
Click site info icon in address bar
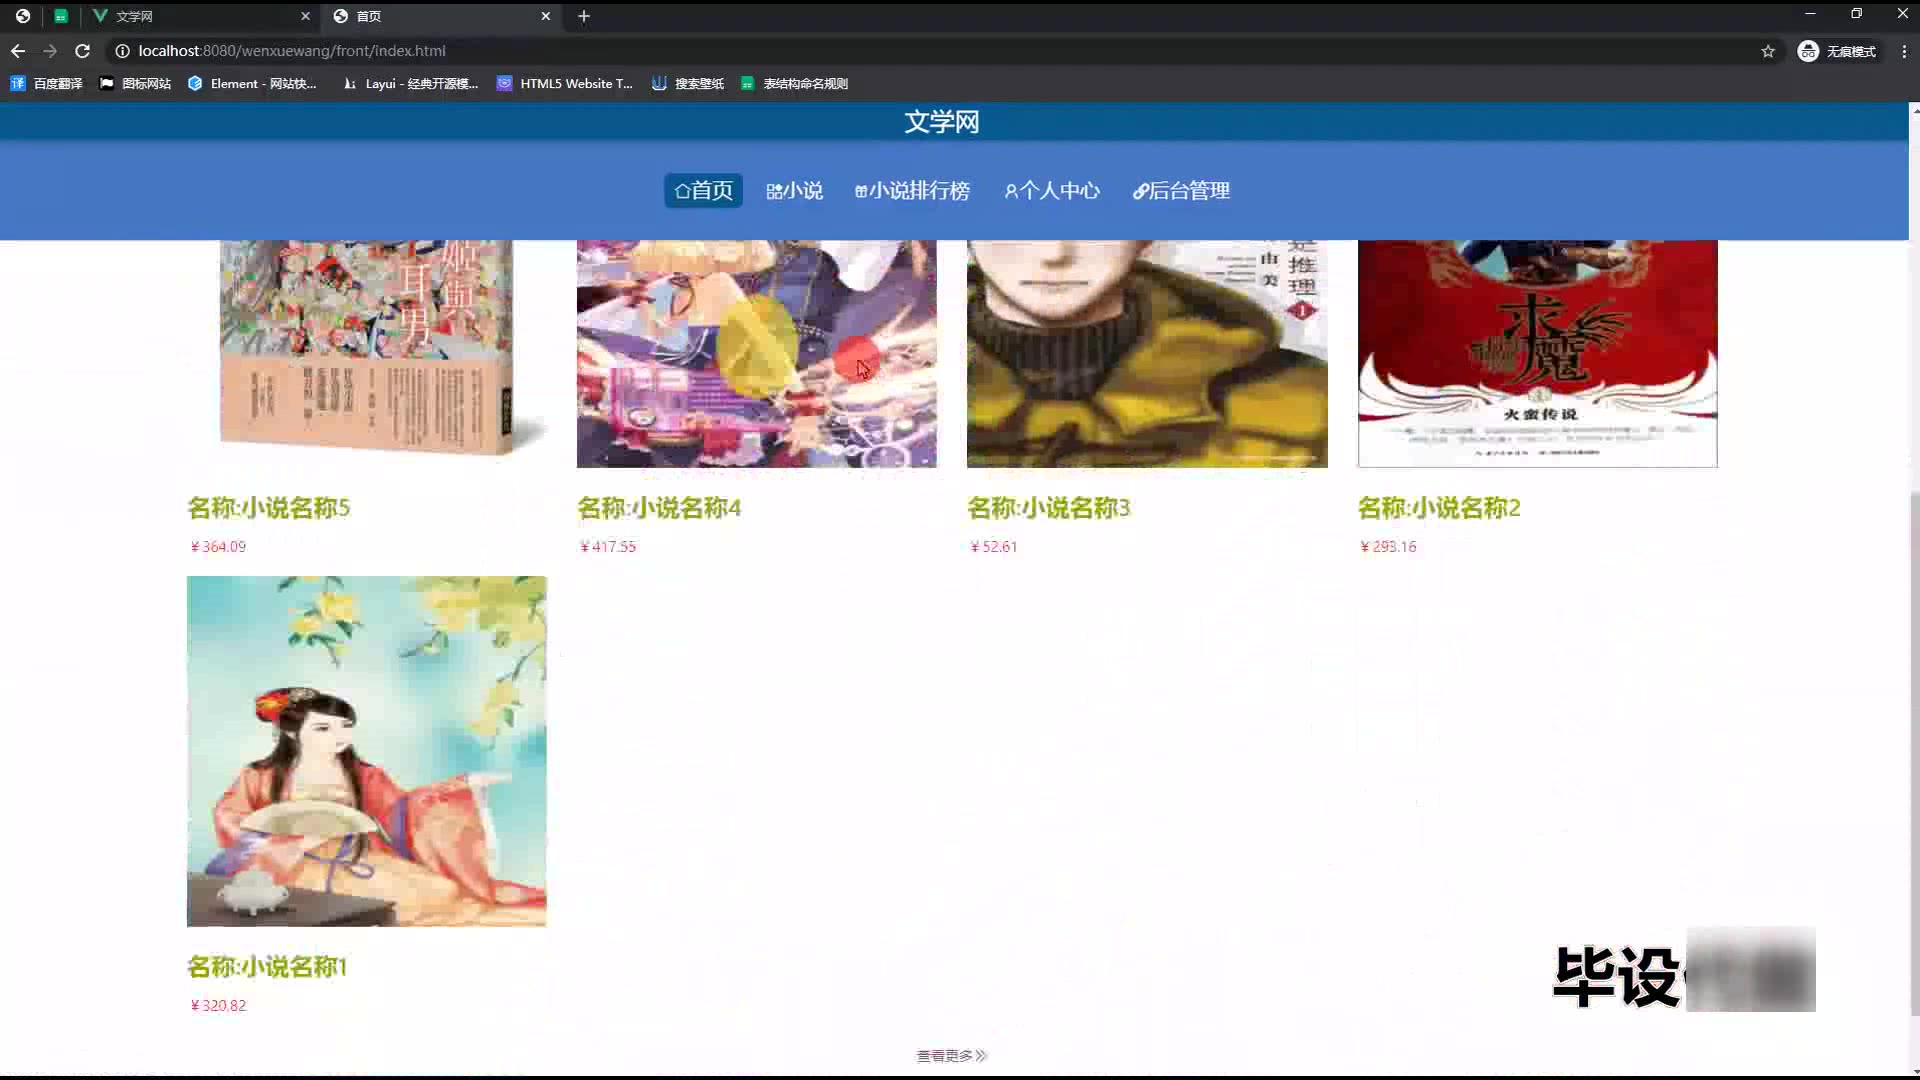tap(122, 51)
